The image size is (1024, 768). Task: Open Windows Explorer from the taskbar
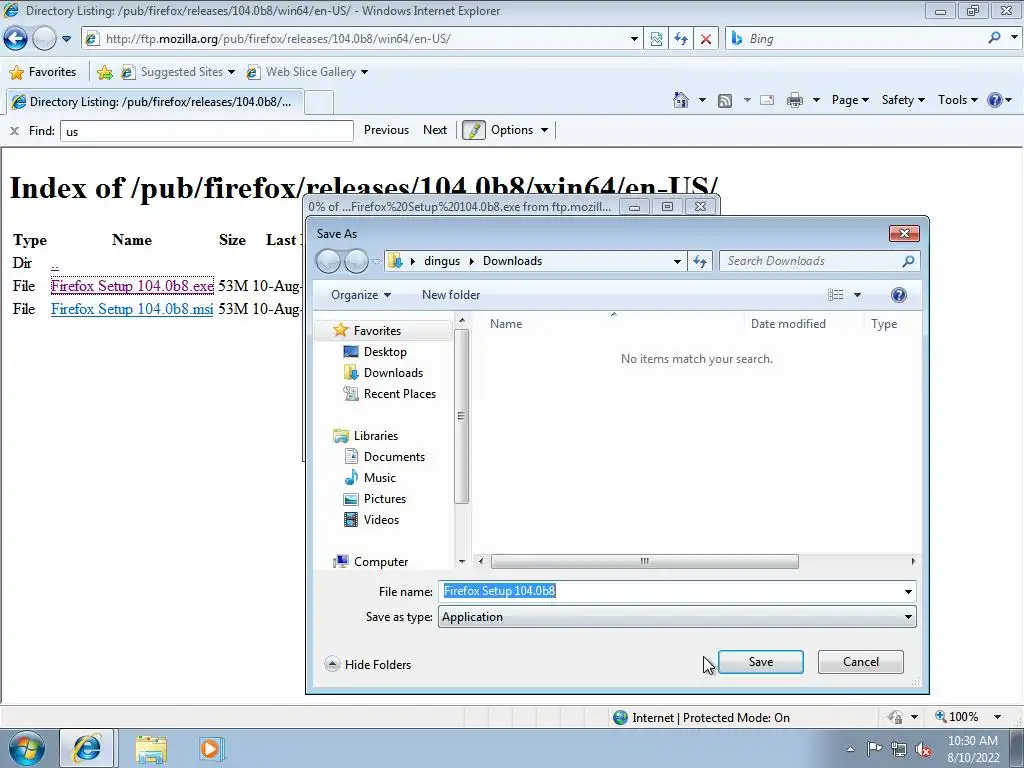[x=151, y=749]
